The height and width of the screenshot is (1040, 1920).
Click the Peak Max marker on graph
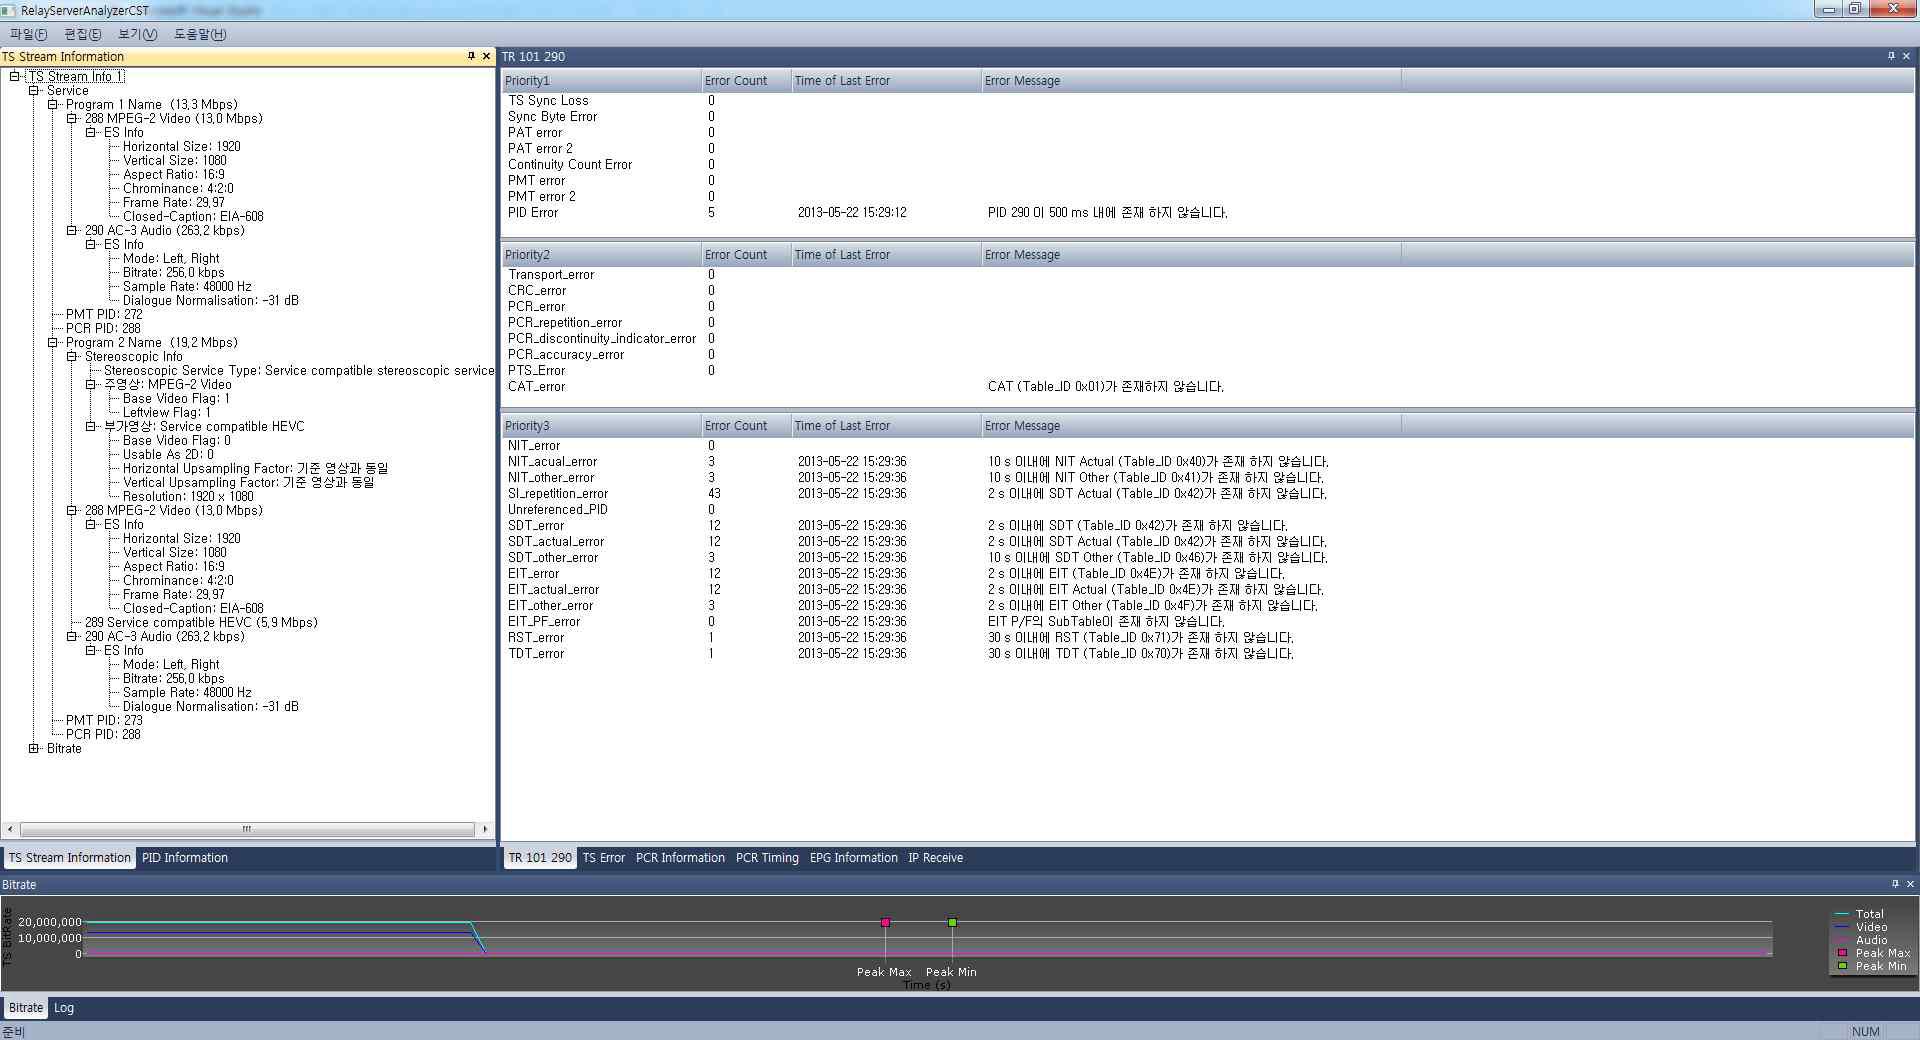click(x=885, y=922)
